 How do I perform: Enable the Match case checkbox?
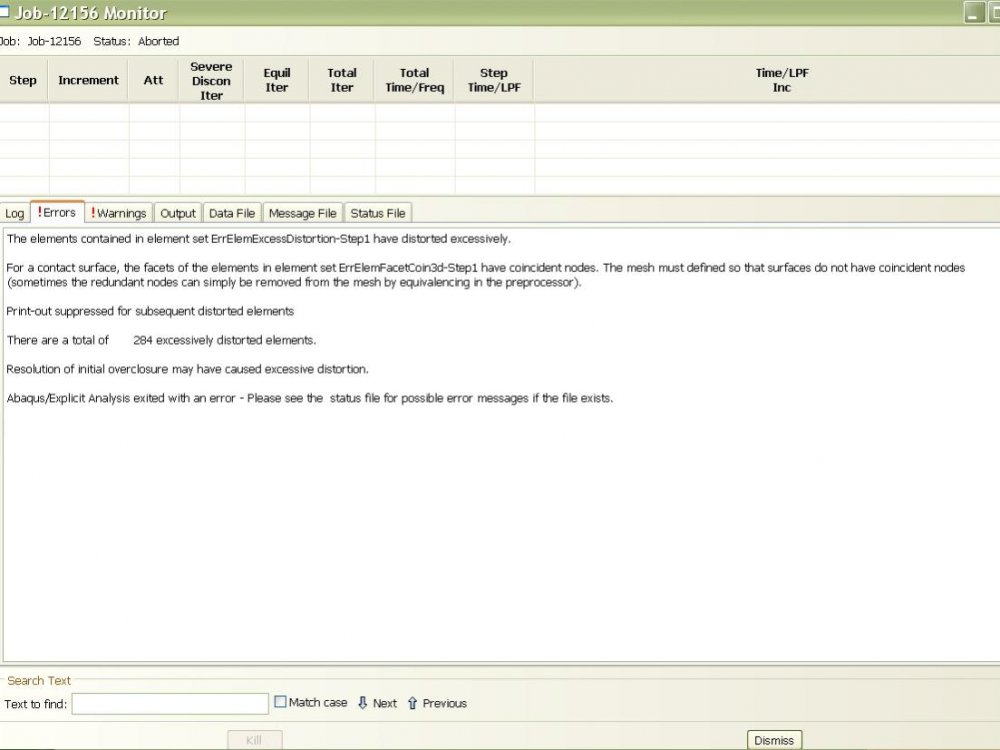click(281, 702)
